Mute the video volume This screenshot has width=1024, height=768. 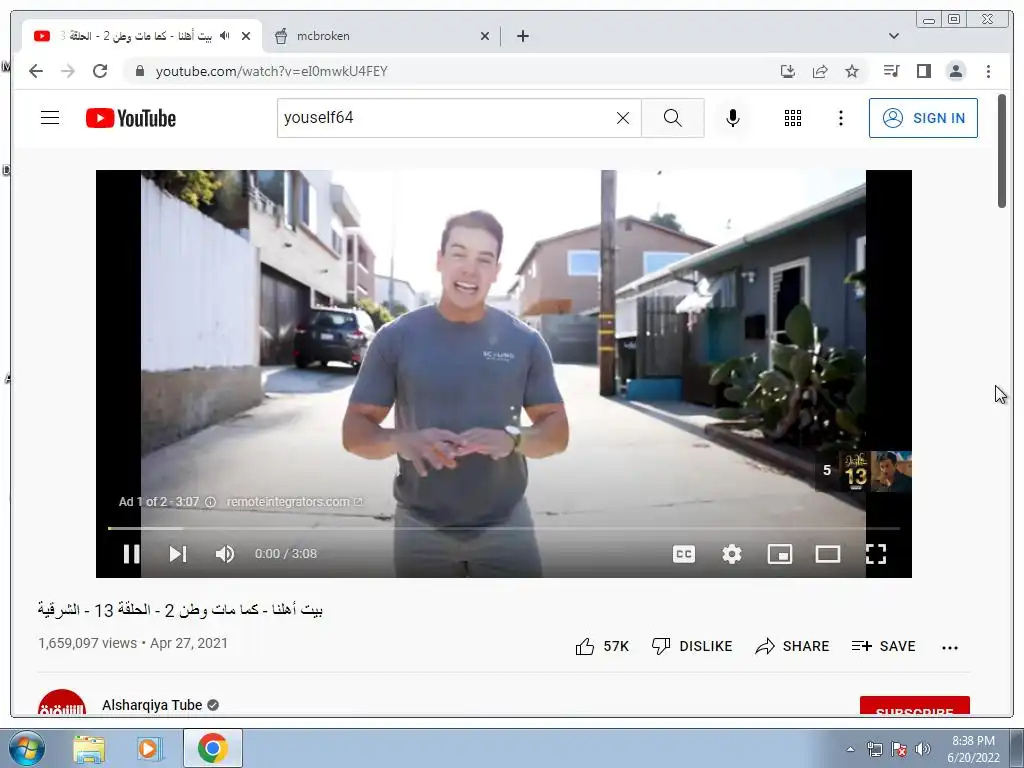coord(225,554)
